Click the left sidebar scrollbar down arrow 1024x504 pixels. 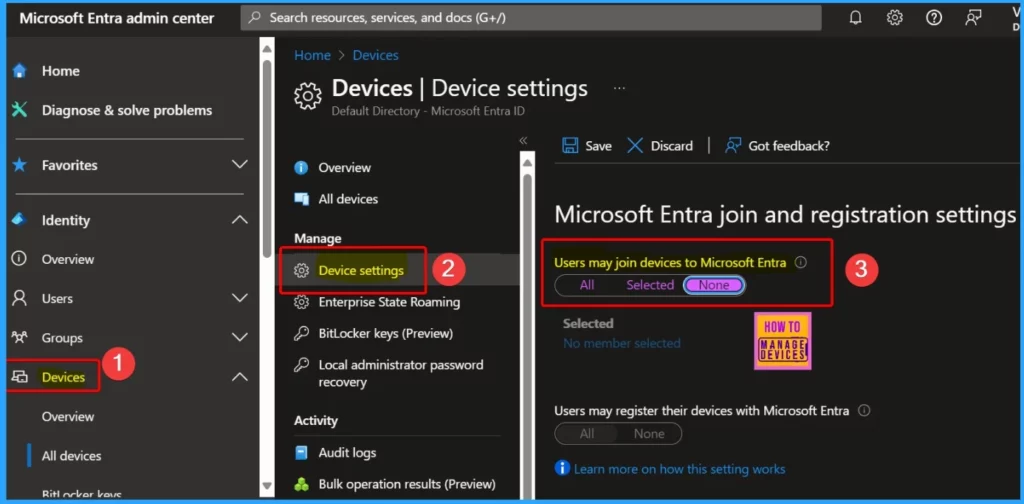click(266, 486)
